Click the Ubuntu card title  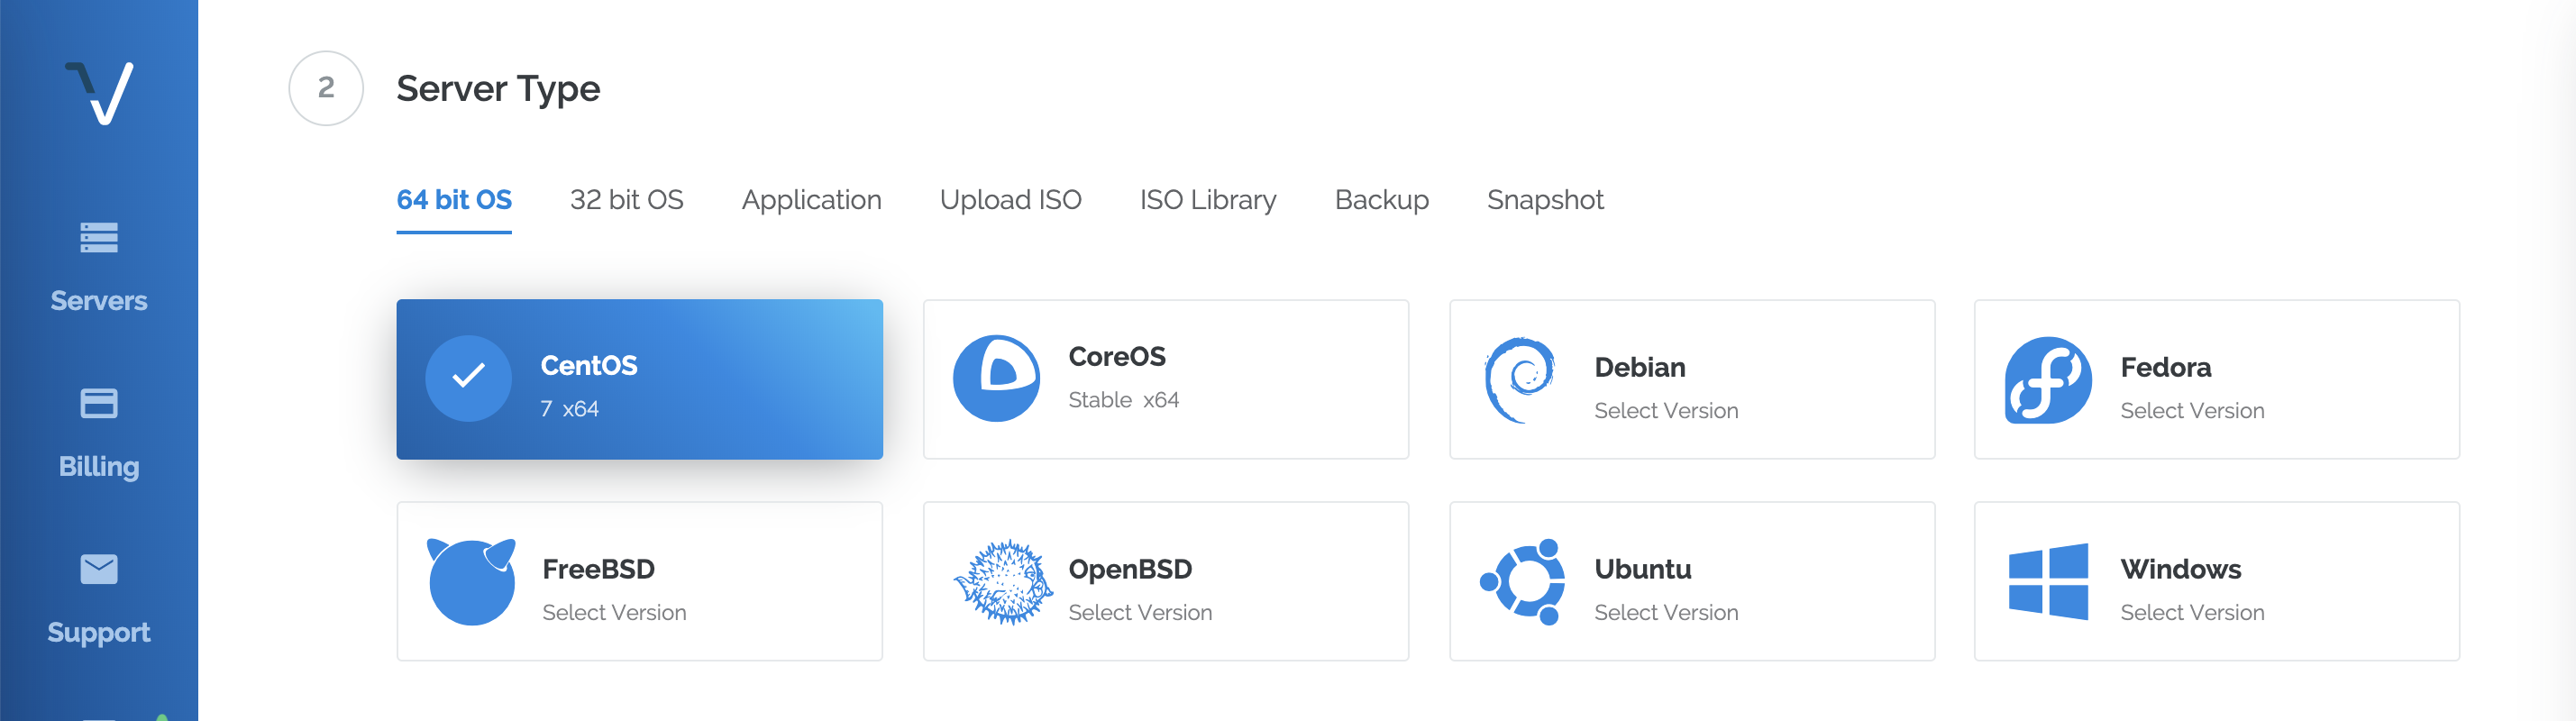1642,570
